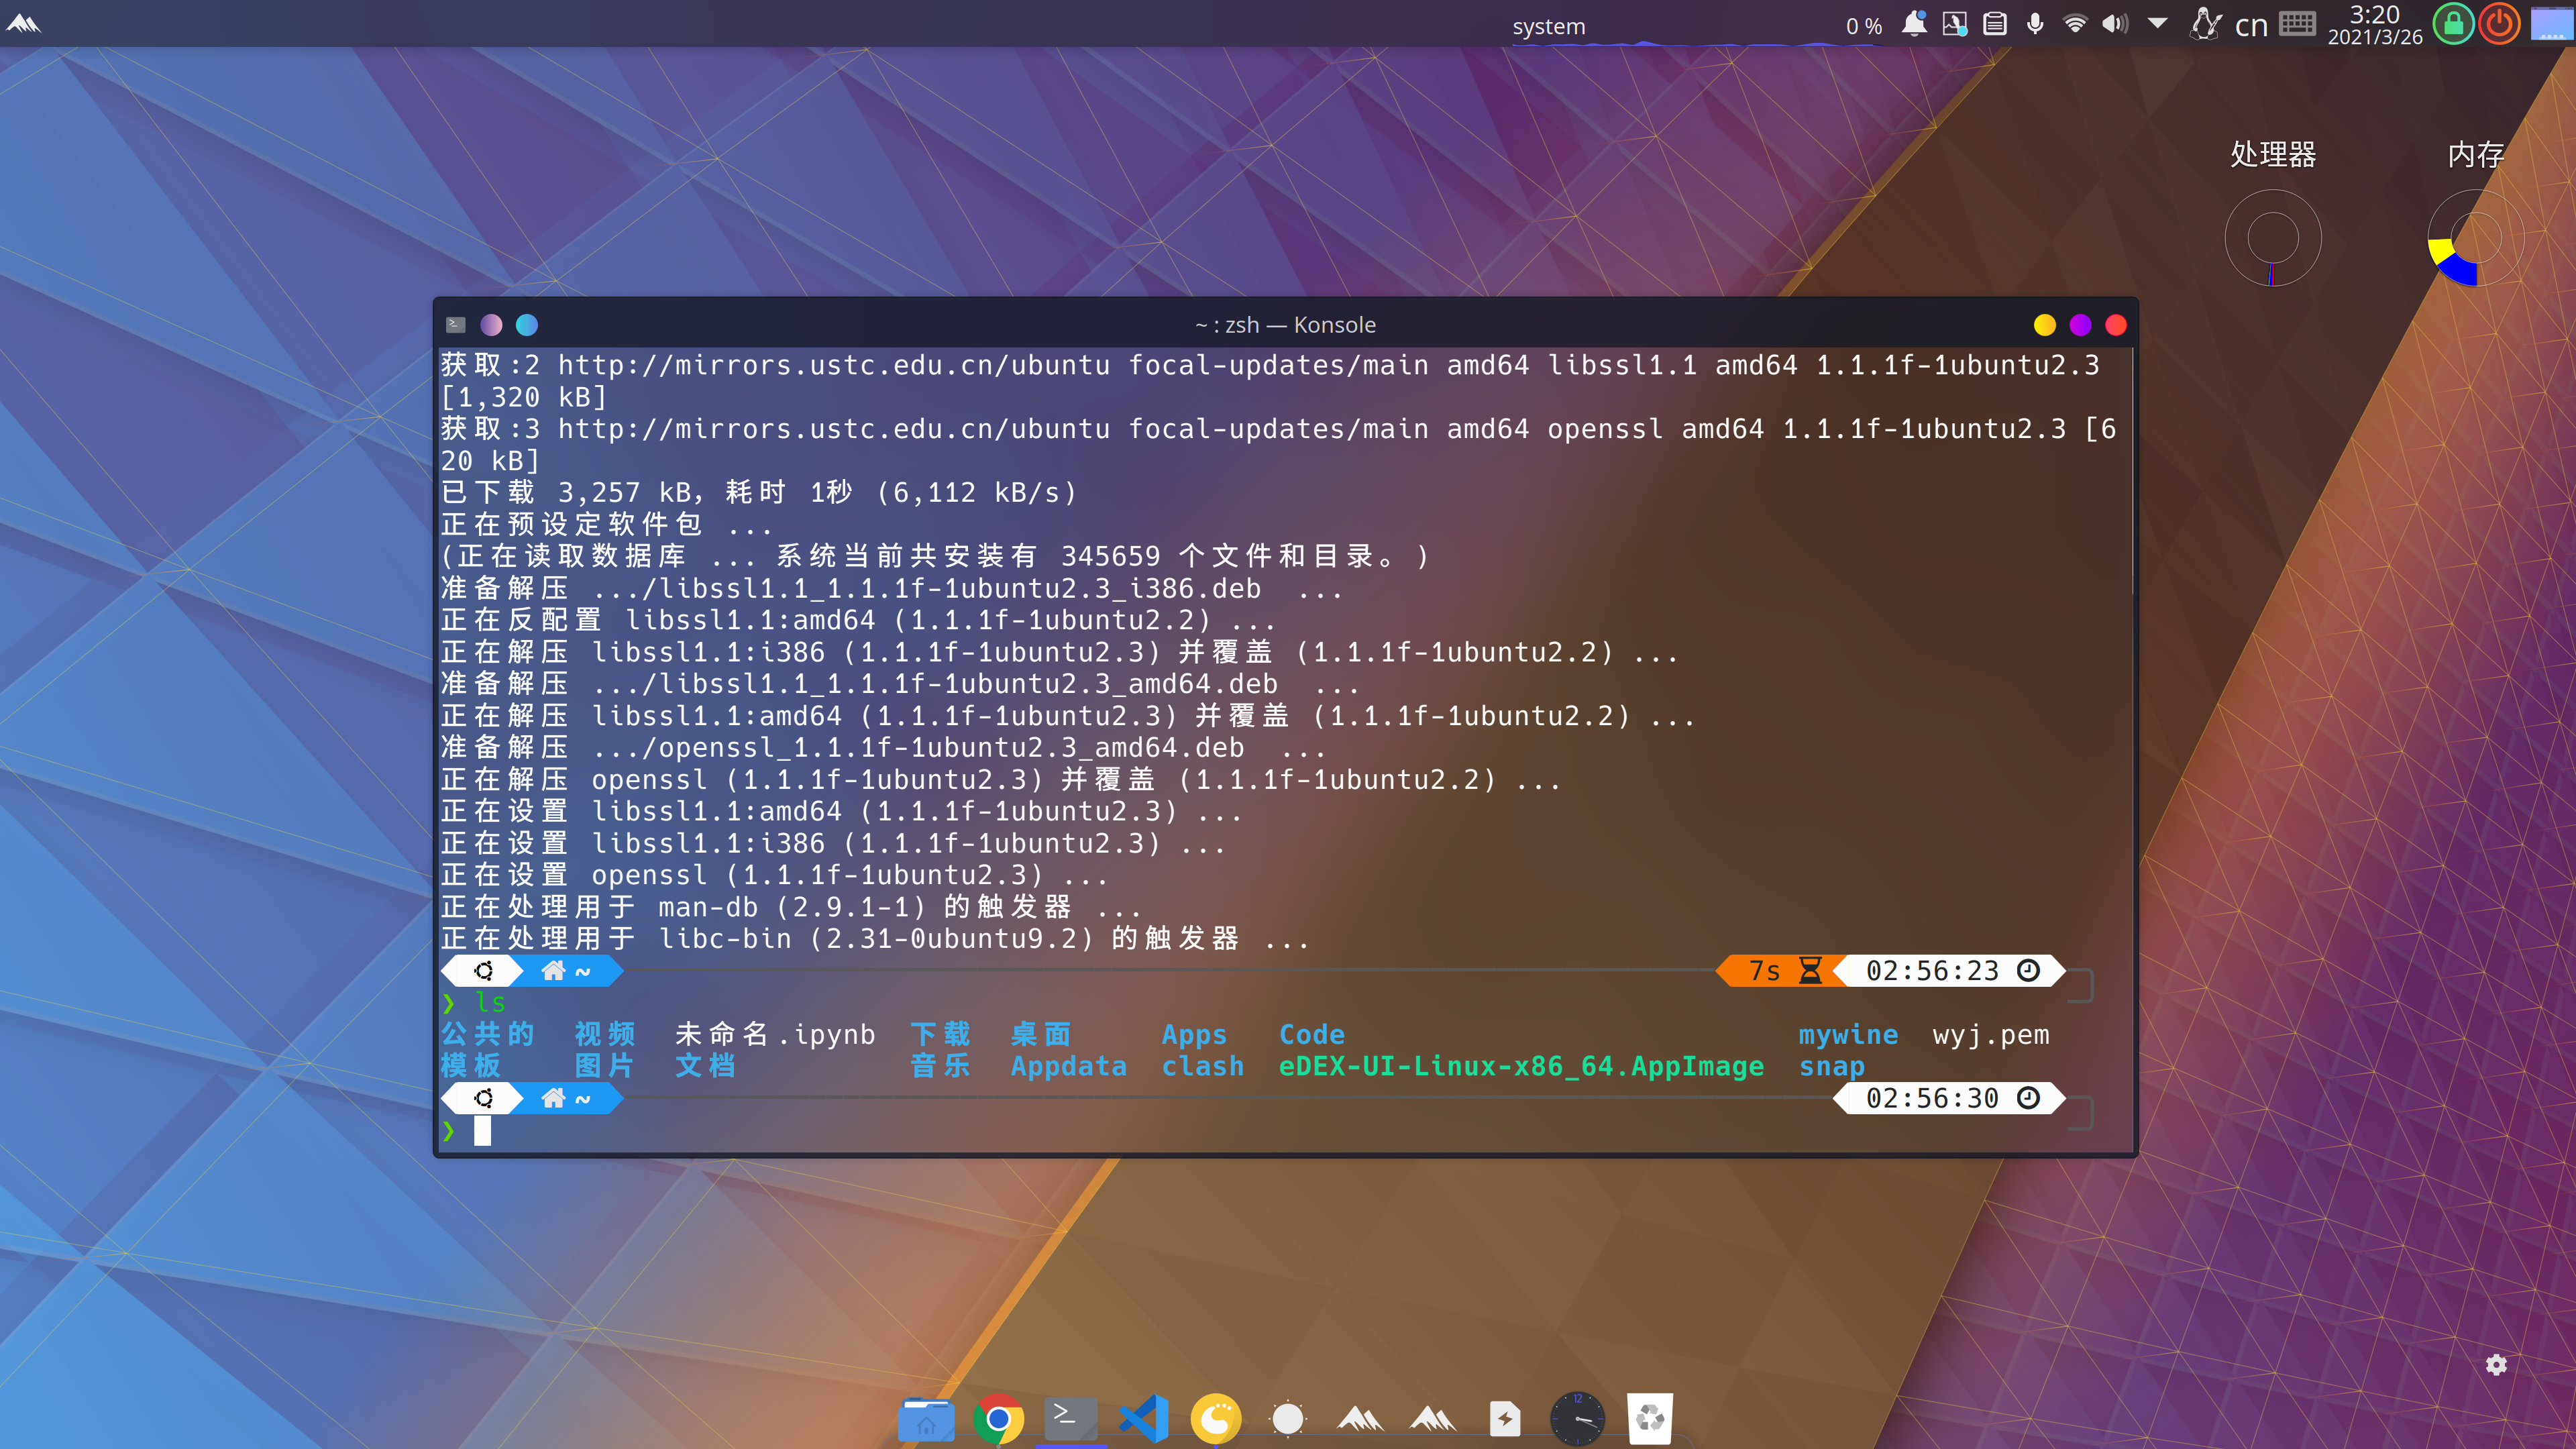Open the analog clock icon in dock
Image resolution: width=2576 pixels, height=1449 pixels.
tap(1577, 1419)
